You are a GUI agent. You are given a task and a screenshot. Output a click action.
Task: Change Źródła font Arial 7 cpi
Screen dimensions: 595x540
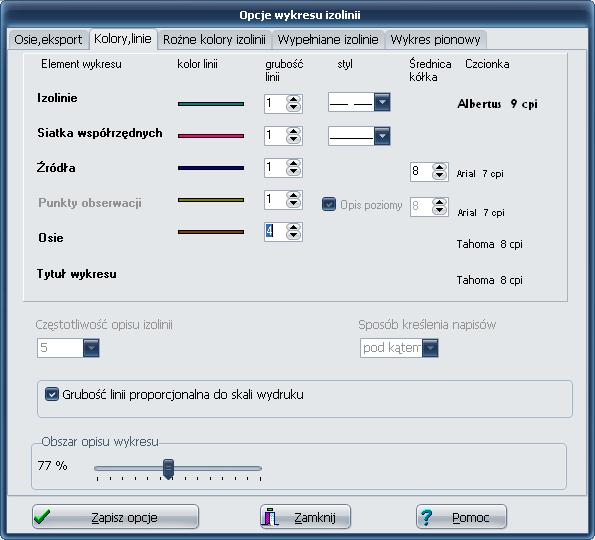480,174
